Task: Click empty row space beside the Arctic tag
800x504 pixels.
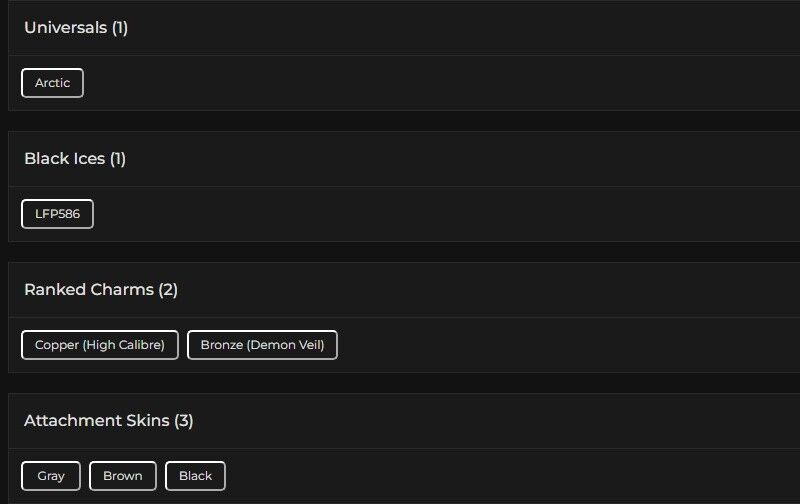Action: click(400, 83)
